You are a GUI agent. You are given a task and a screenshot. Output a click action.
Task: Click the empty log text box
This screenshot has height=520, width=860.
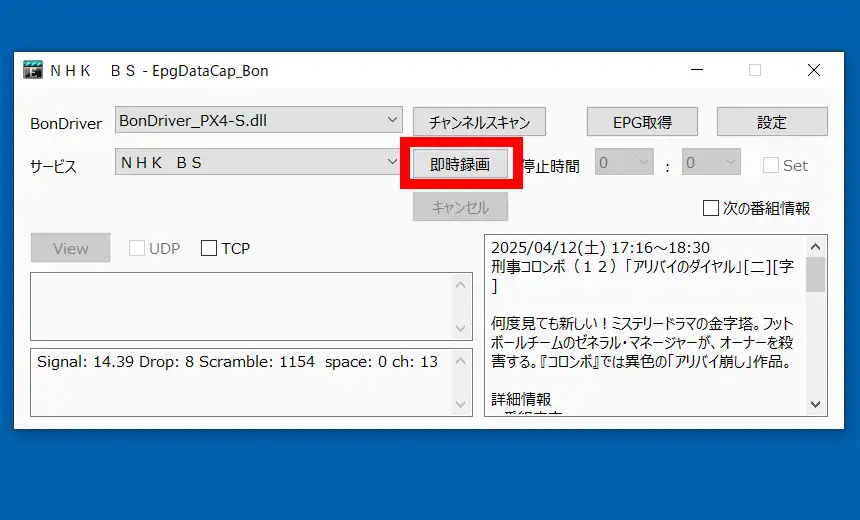[x=251, y=306]
